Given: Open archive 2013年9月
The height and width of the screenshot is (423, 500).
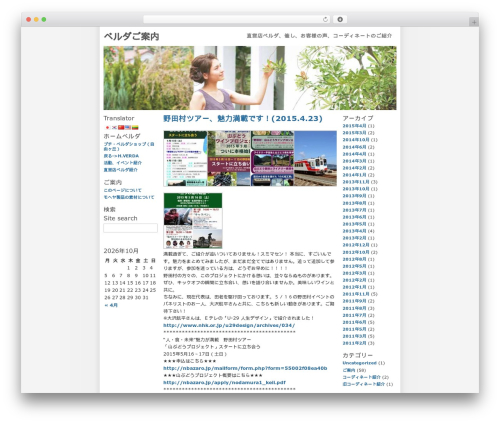Looking at the screenshot, I should (x=354, y=196).
